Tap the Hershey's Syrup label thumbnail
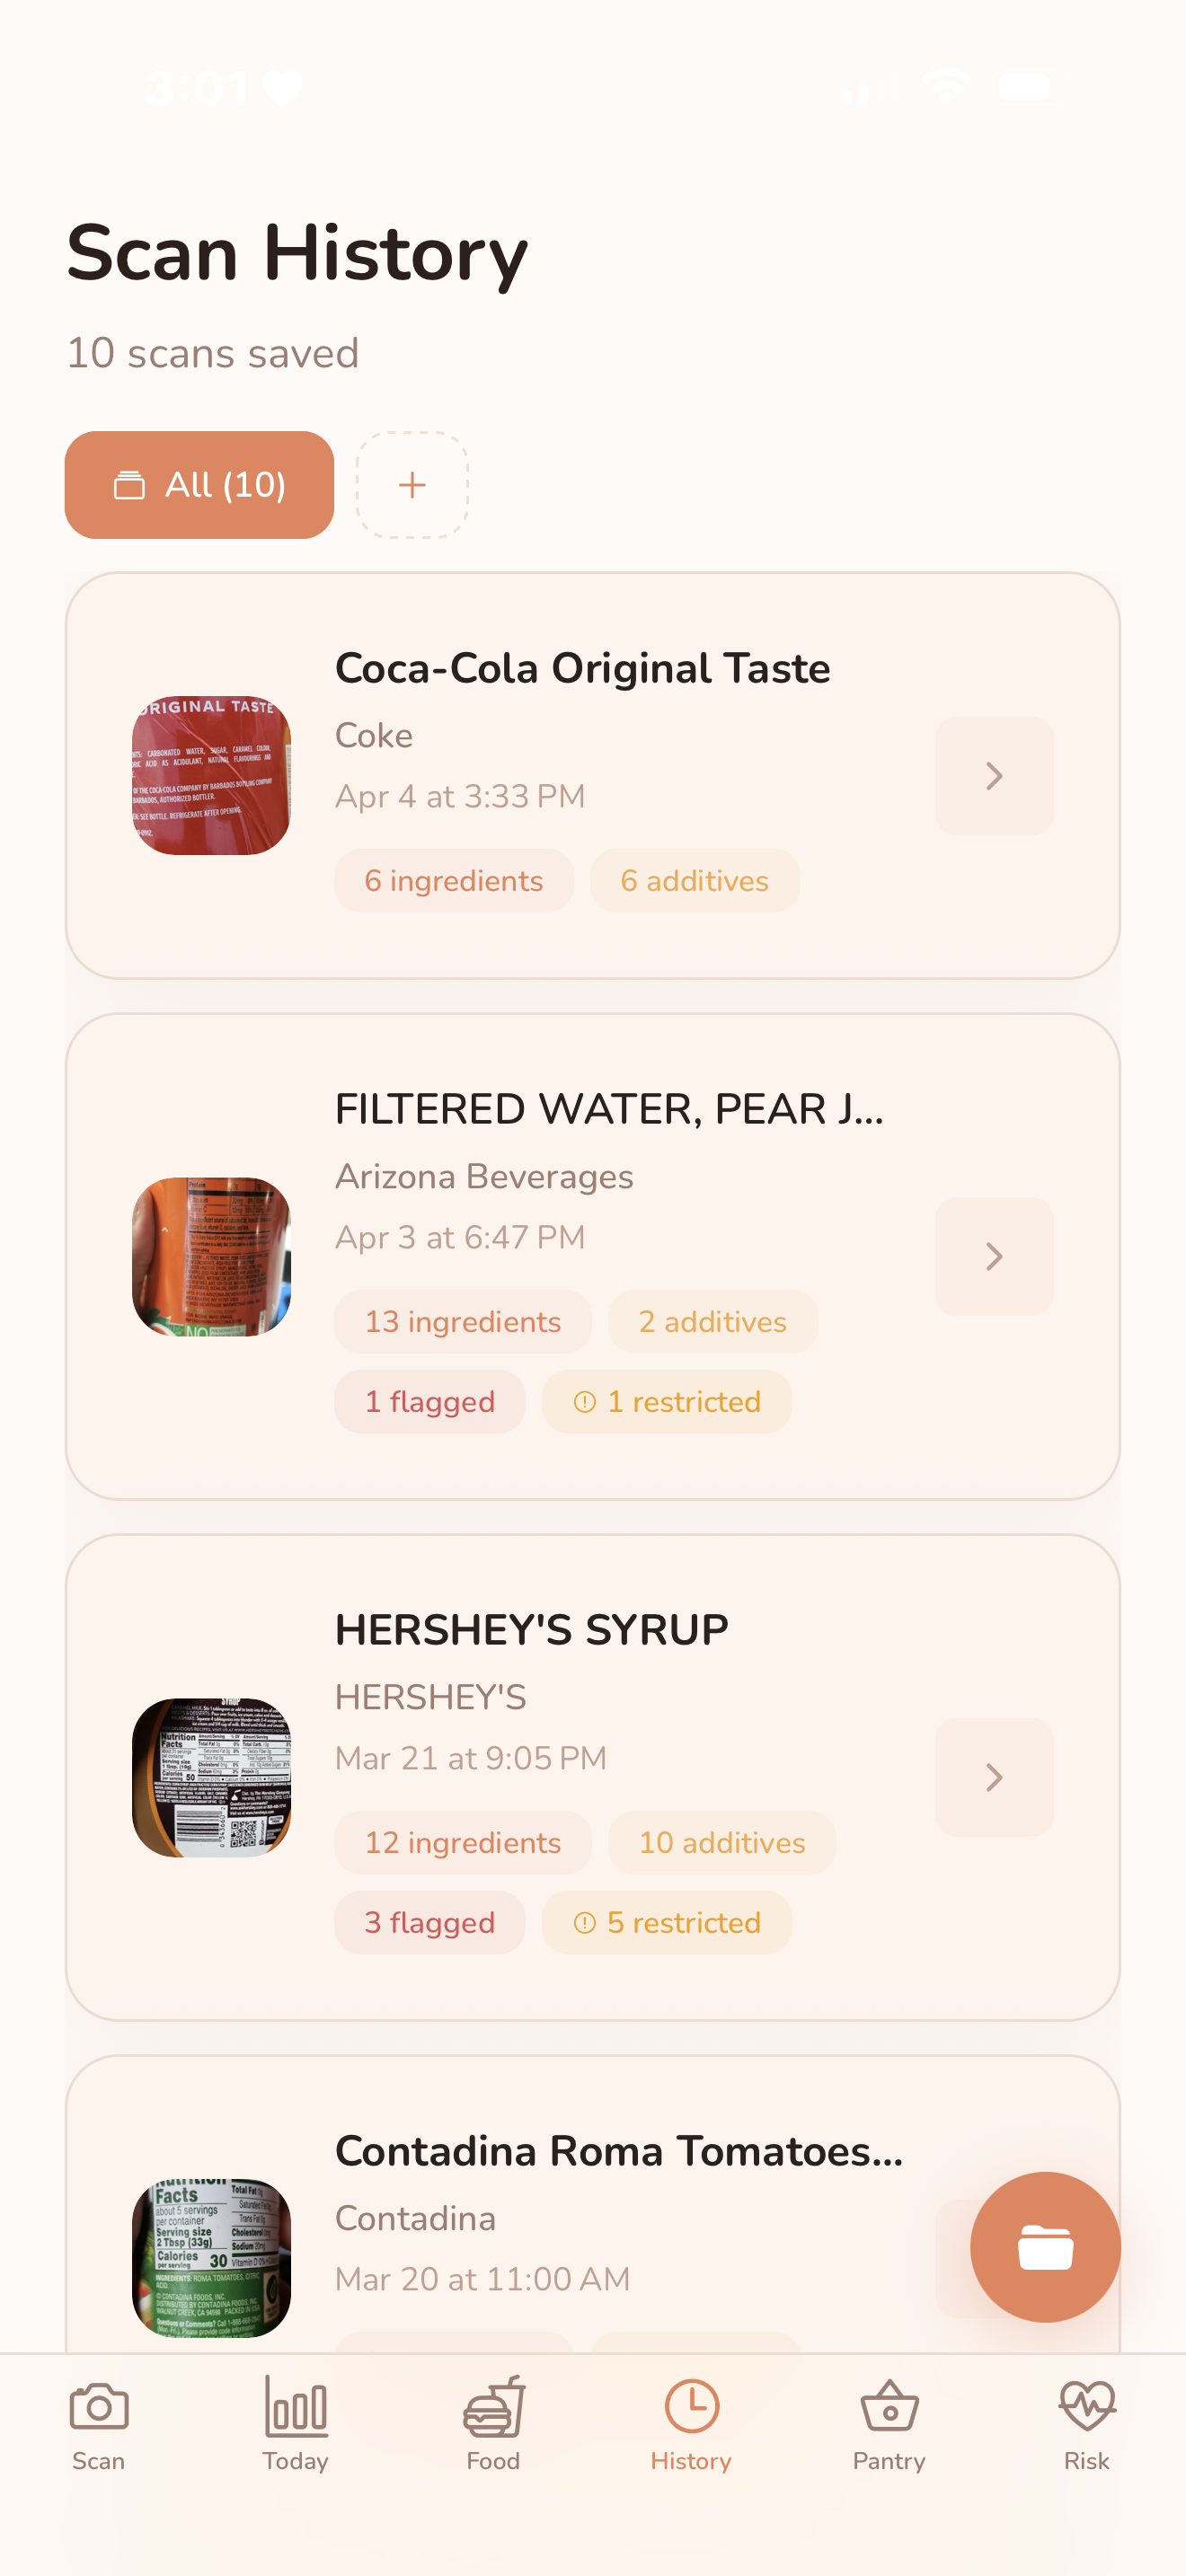 tap(211, 1777)
